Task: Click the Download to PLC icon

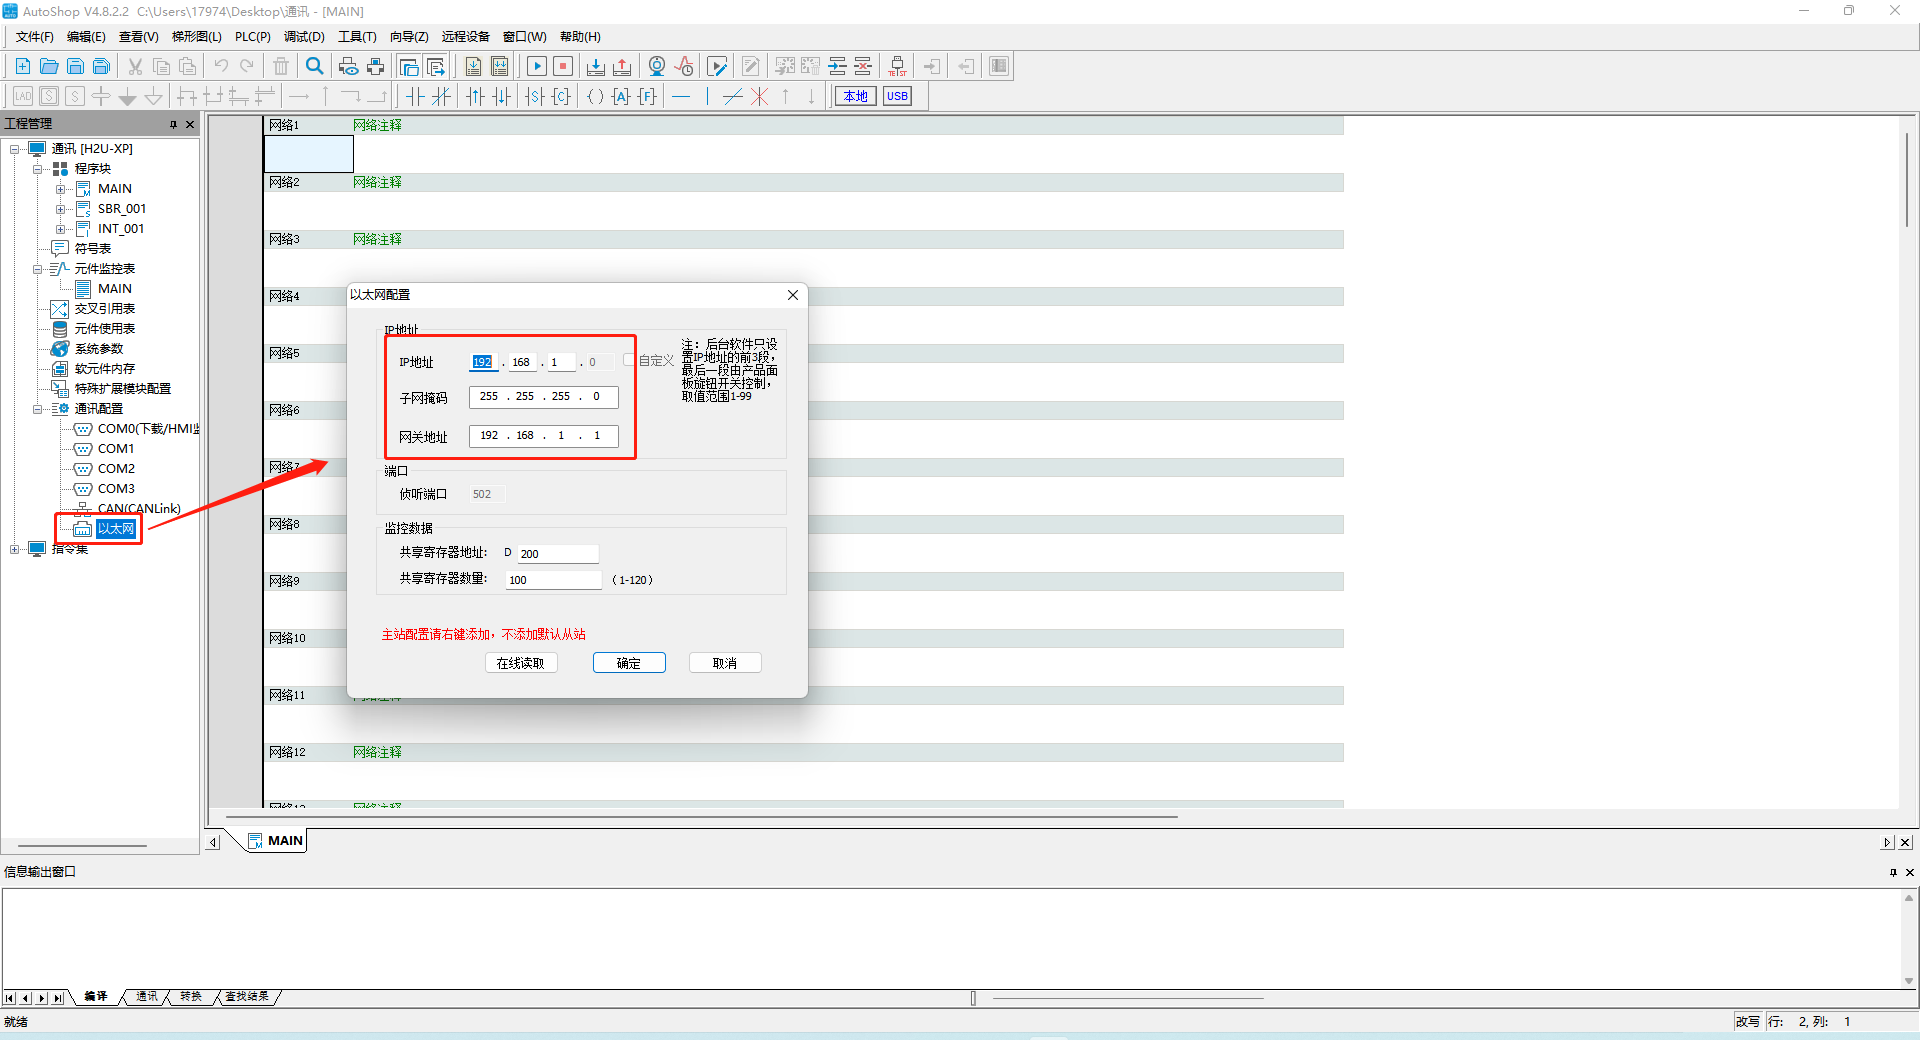Action: point(595,66)
